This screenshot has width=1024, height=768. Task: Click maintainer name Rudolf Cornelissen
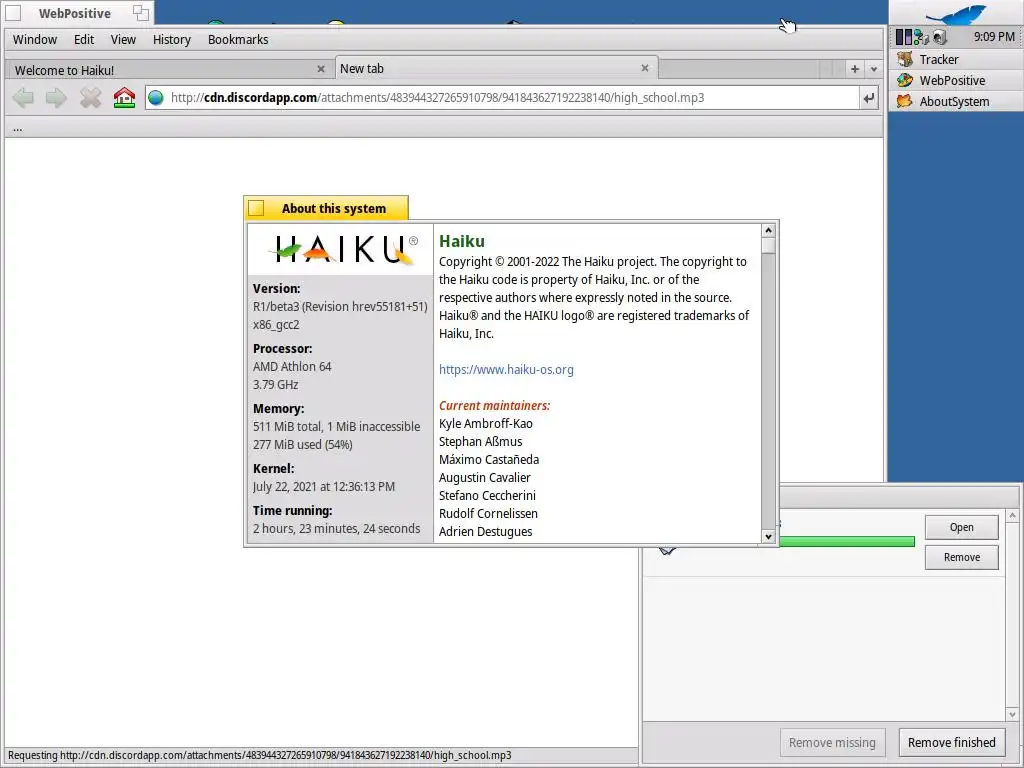[x=488, y=514]
